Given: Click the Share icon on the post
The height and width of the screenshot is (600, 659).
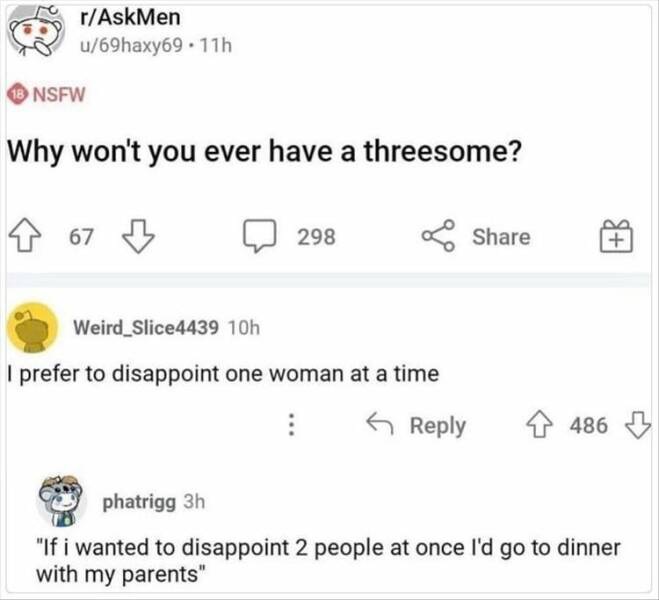Looking at the screenshot, I should [438, 235].
